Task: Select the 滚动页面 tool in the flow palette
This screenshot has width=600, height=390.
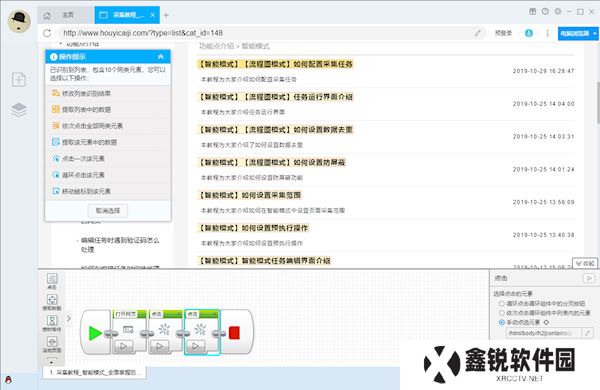Action: [52, 344]
